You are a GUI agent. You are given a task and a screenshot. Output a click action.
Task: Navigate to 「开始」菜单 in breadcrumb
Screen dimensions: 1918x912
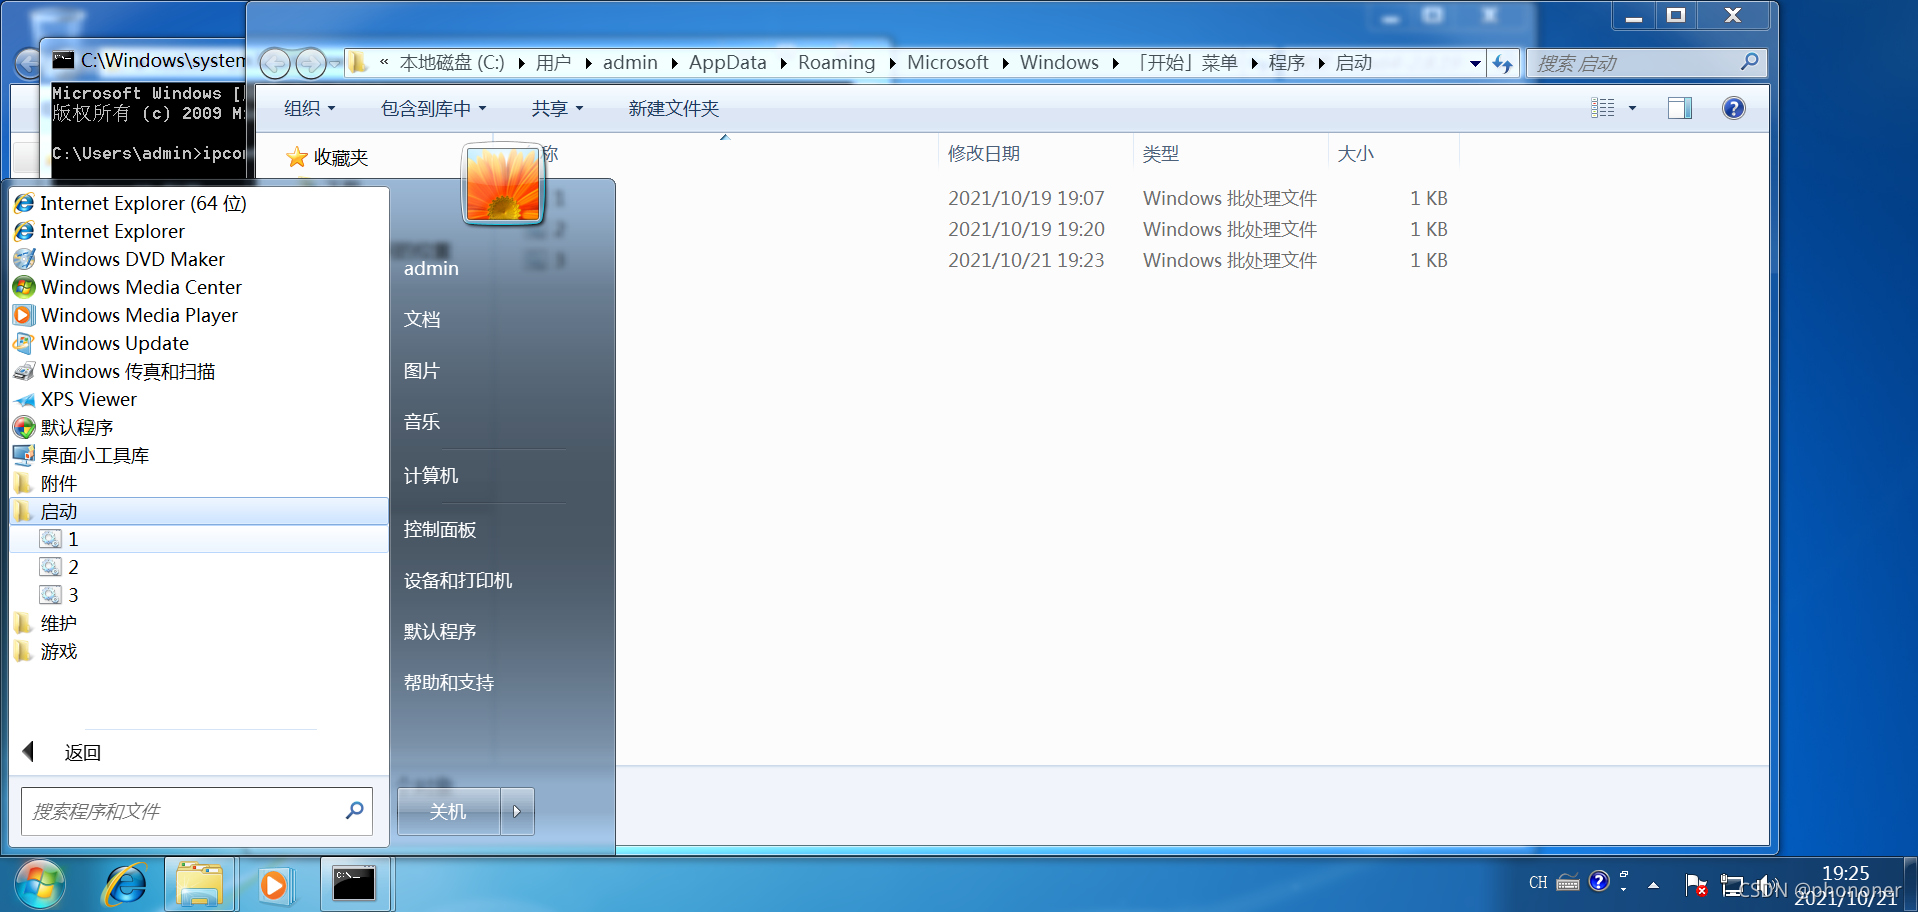click(1185, 63)
